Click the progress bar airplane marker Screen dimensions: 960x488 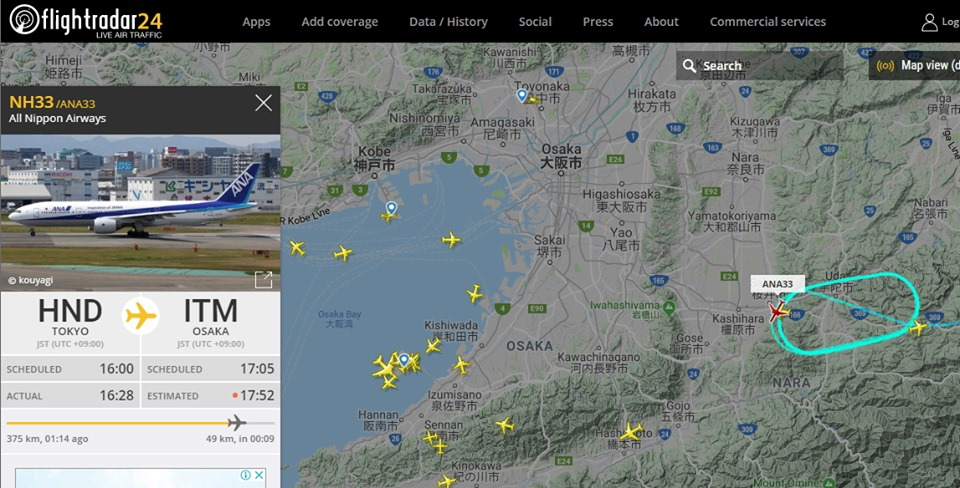pyautogui.click(x=236, y=422)
